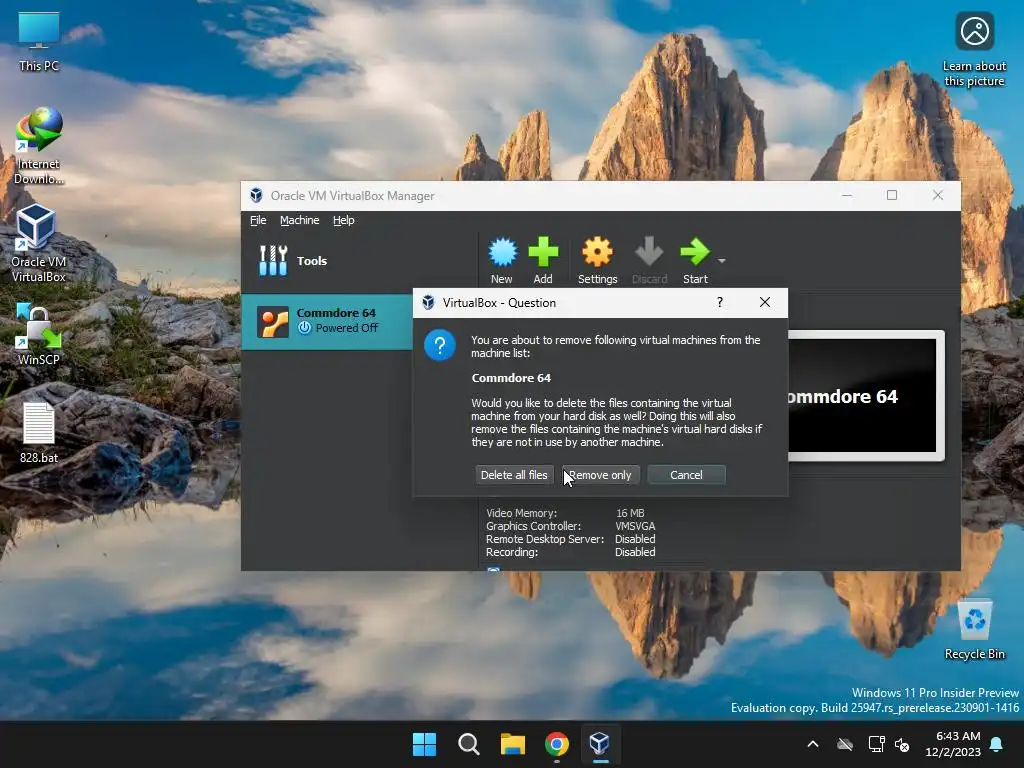1024x768 pixels.
Task: Maximize the VirtualBox Manager window
Action: [891, 195]
